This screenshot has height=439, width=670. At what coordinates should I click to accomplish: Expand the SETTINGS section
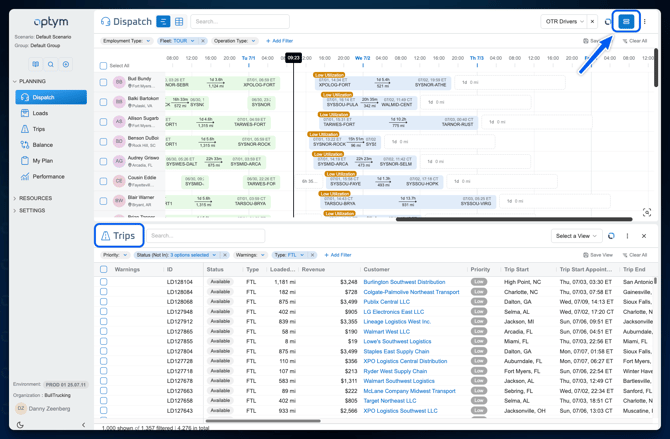click(29, 211)
